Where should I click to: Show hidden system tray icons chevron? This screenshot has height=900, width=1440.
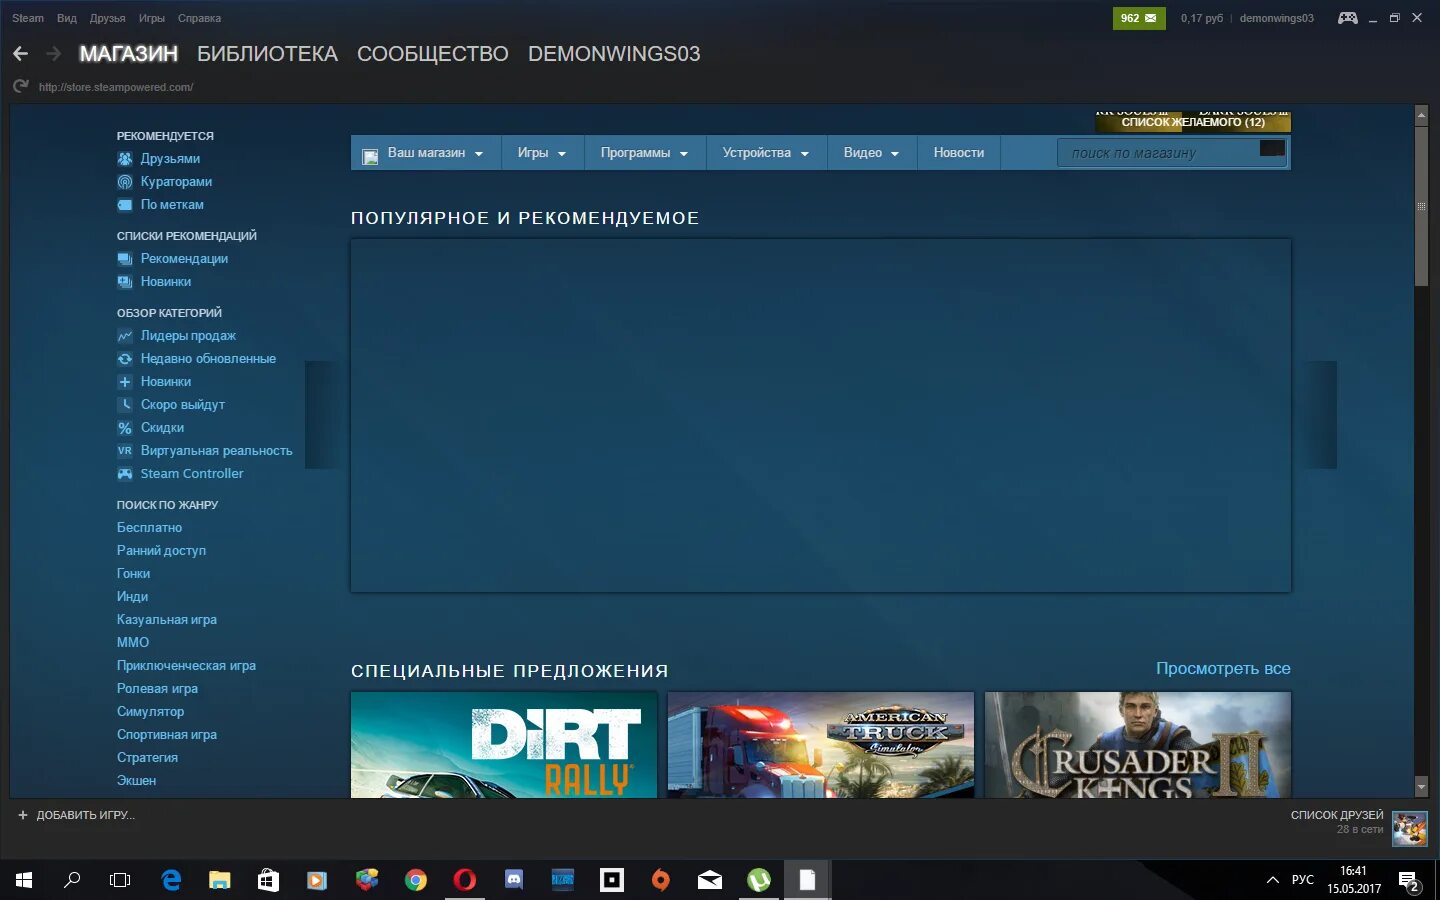click(x=1273, y=880)
